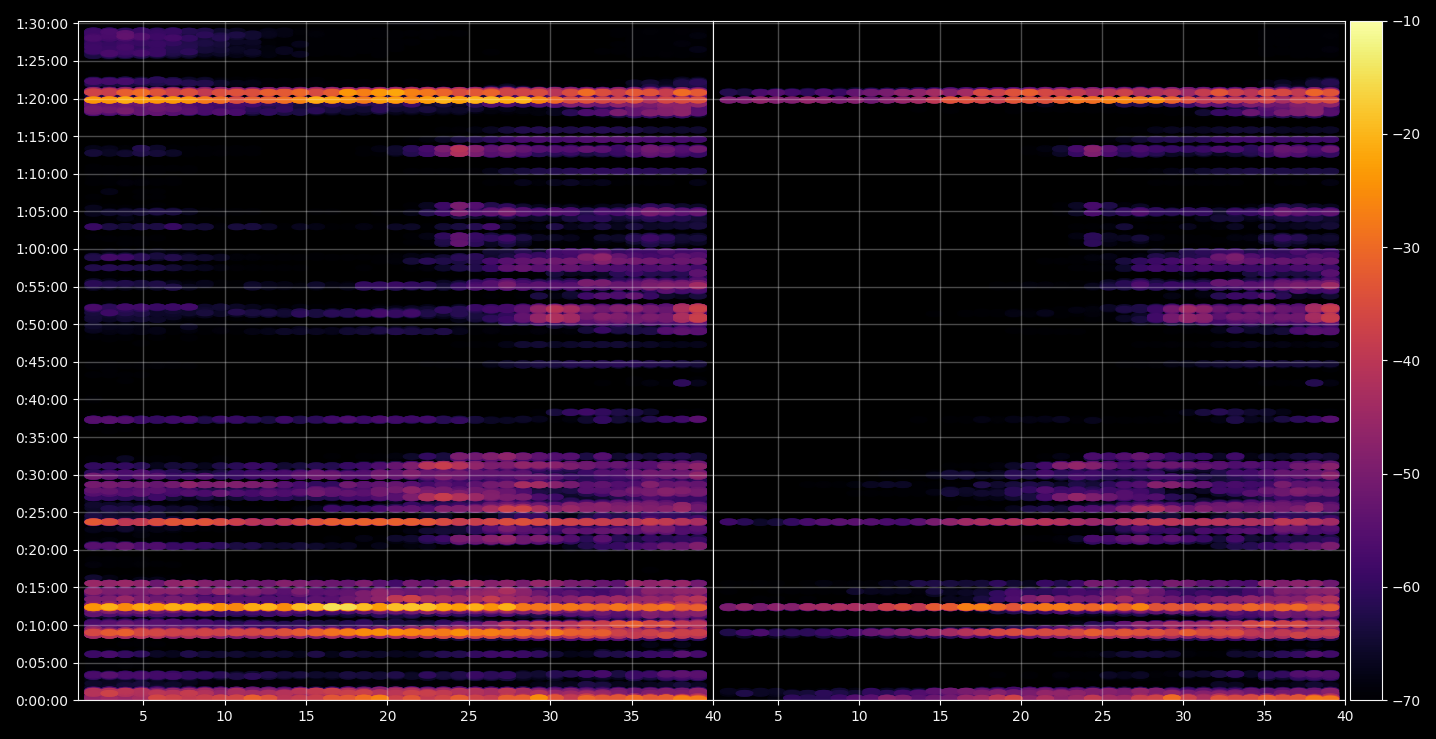Viewport: 1436px width, 739px height.
Task: Click the −70 colorbar tick label
Action: coord(1405,701)
